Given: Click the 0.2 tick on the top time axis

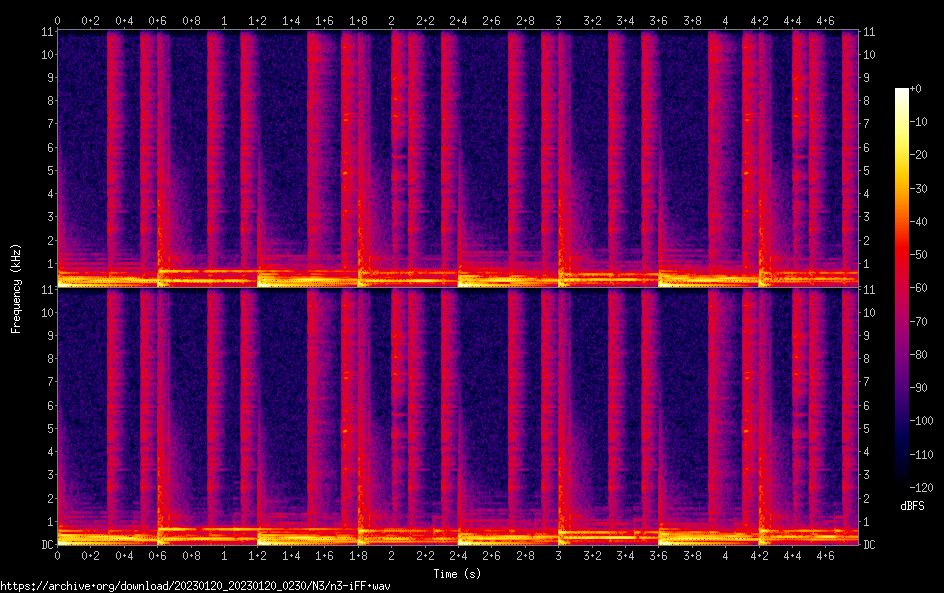Looking at the screenshot, I should [91, 20].
